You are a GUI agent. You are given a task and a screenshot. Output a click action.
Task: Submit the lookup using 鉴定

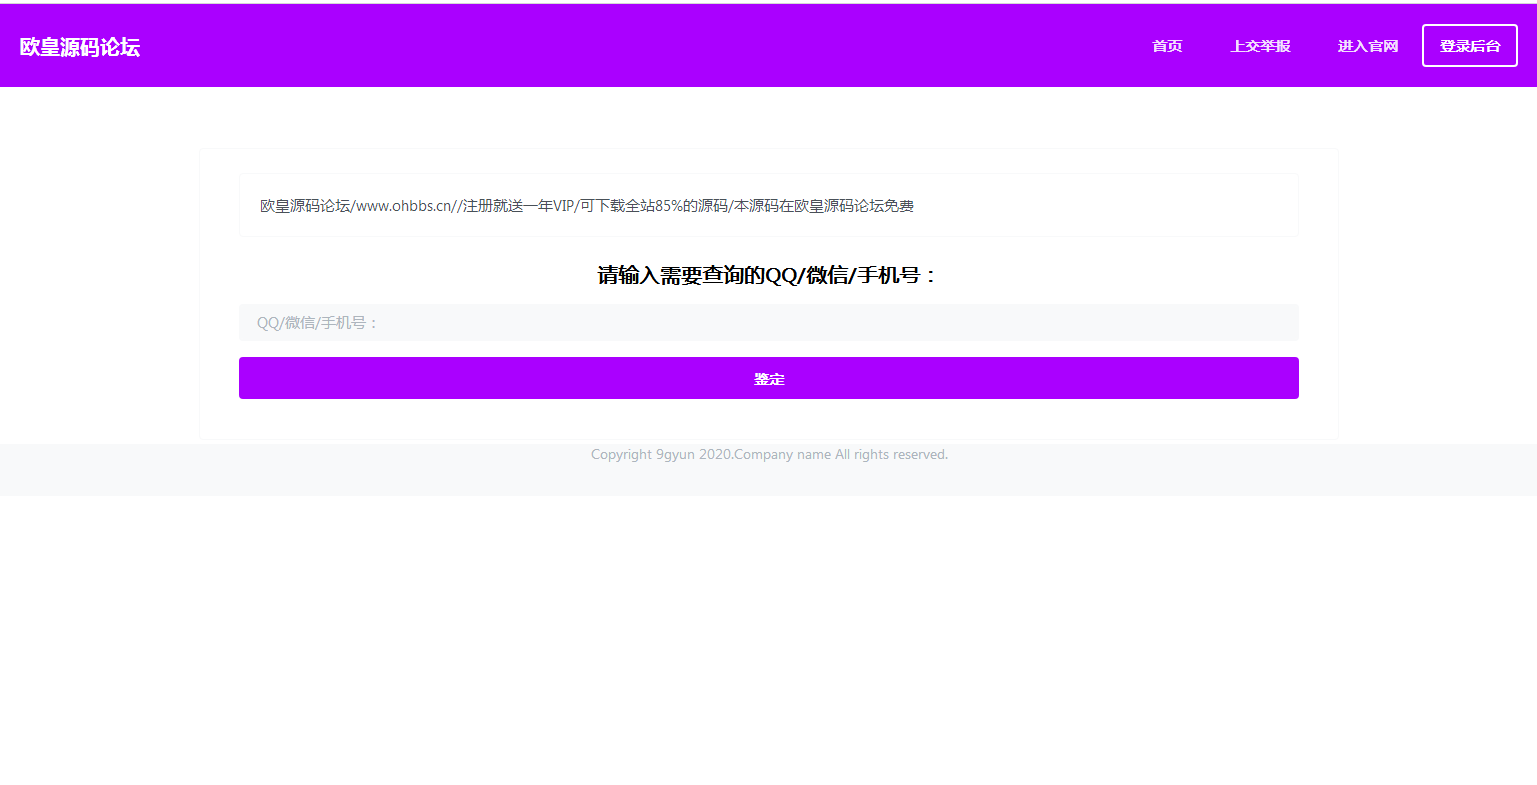pyautogui.click(x=768, y=378)
